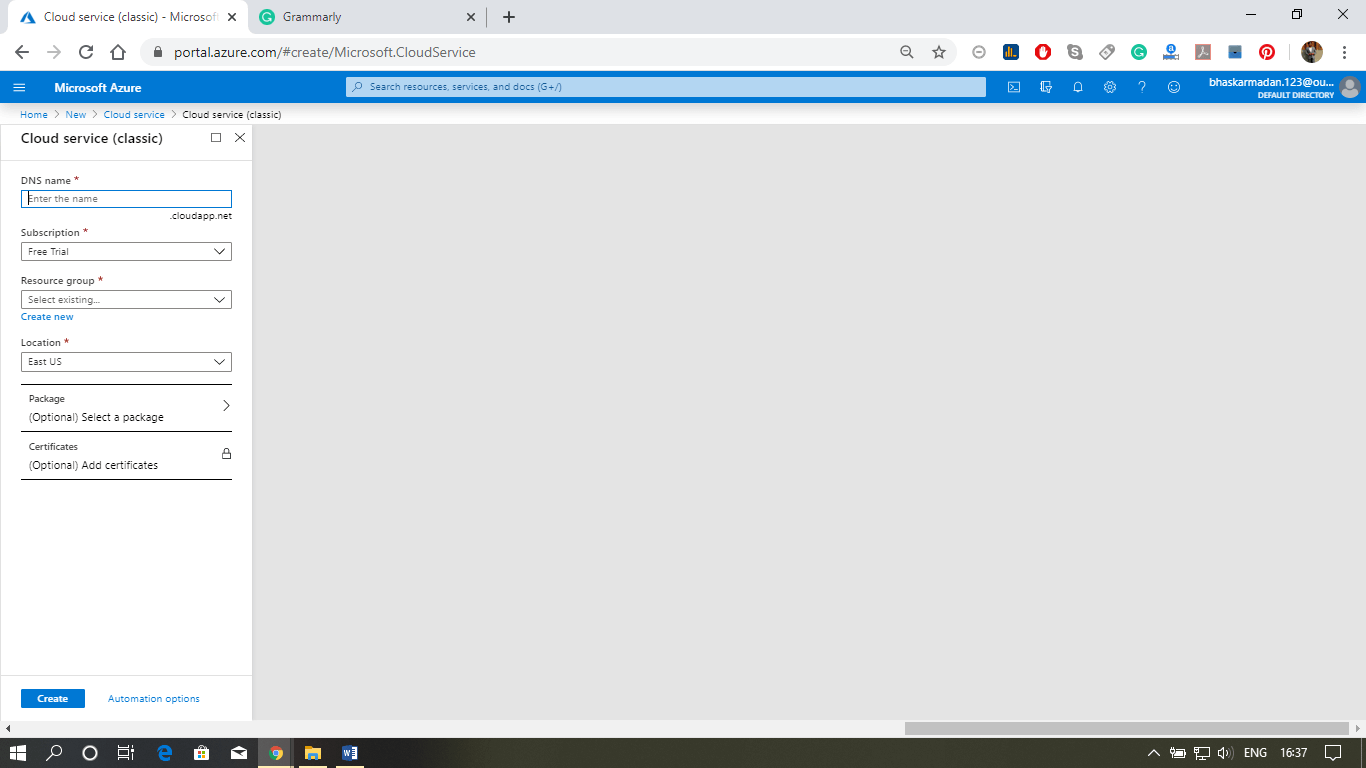Open the Subscription dropdown showing Free Trial

tap(126, 252)
